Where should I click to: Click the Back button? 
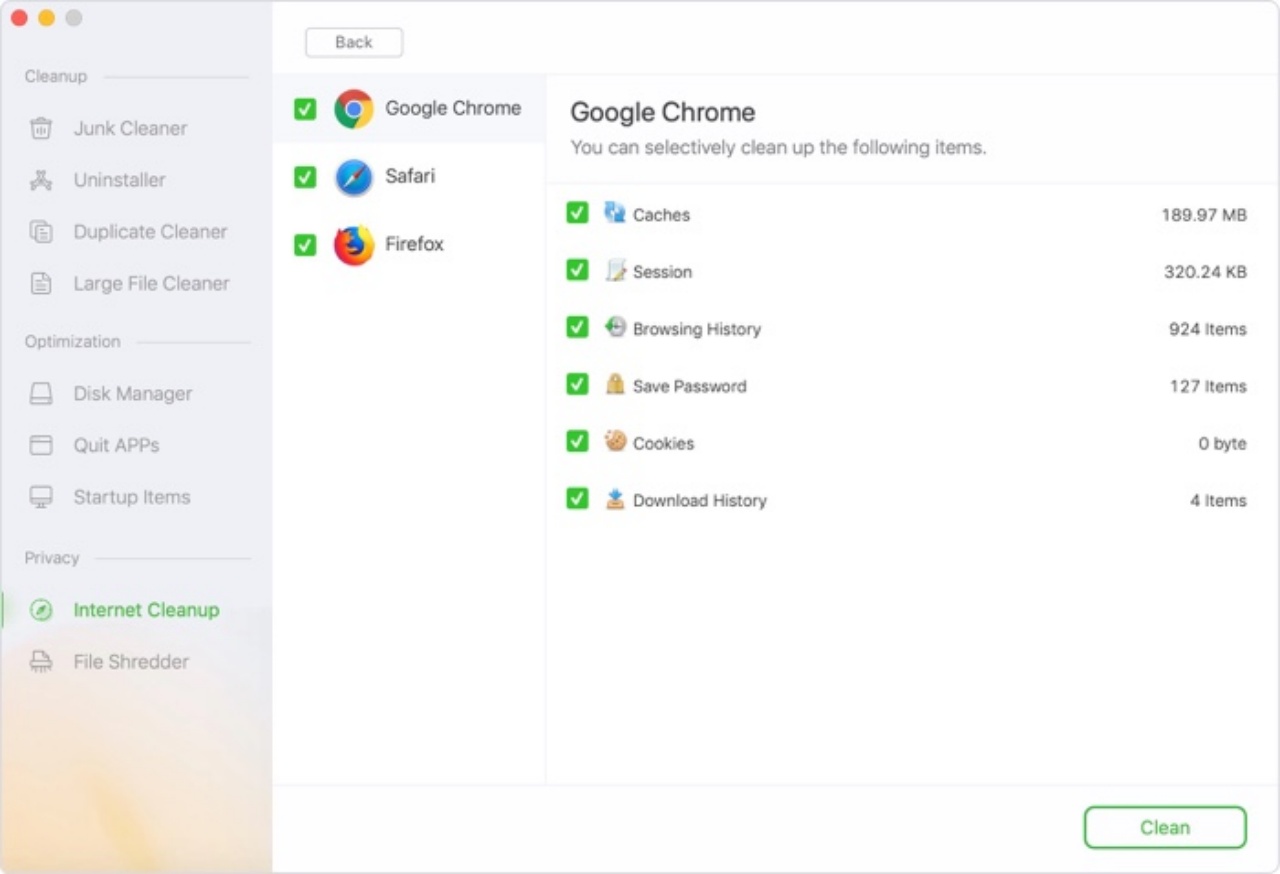(x=354, y=42)
